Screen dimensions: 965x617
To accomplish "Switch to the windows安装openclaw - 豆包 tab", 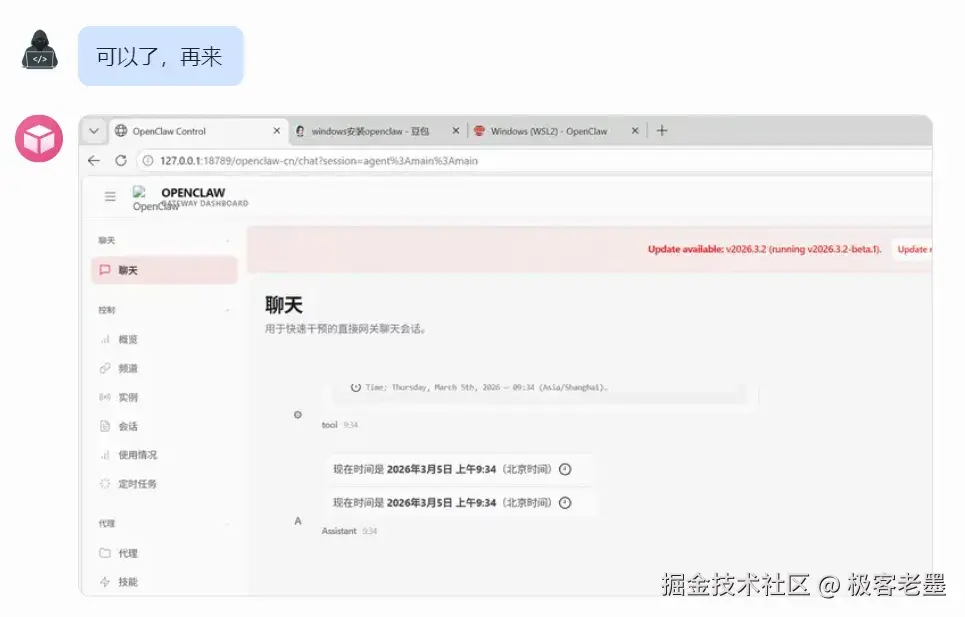I will [370, 130].
